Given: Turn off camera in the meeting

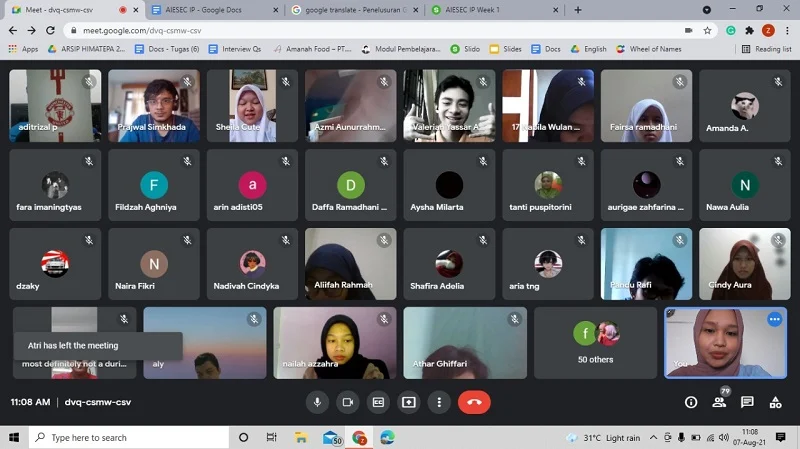Looking at the screenshot, I should click(348, 402).
